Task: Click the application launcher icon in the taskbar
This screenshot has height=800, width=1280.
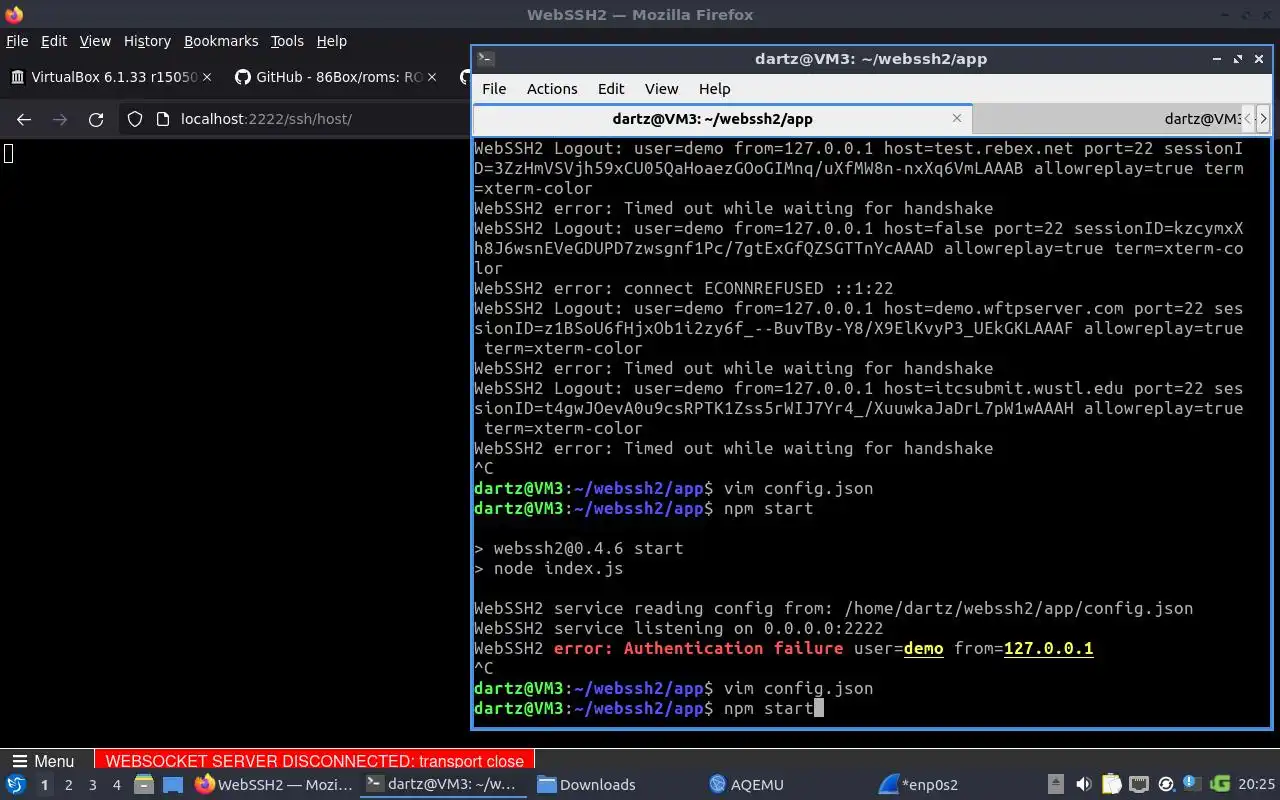Action: tap(16, 785)
